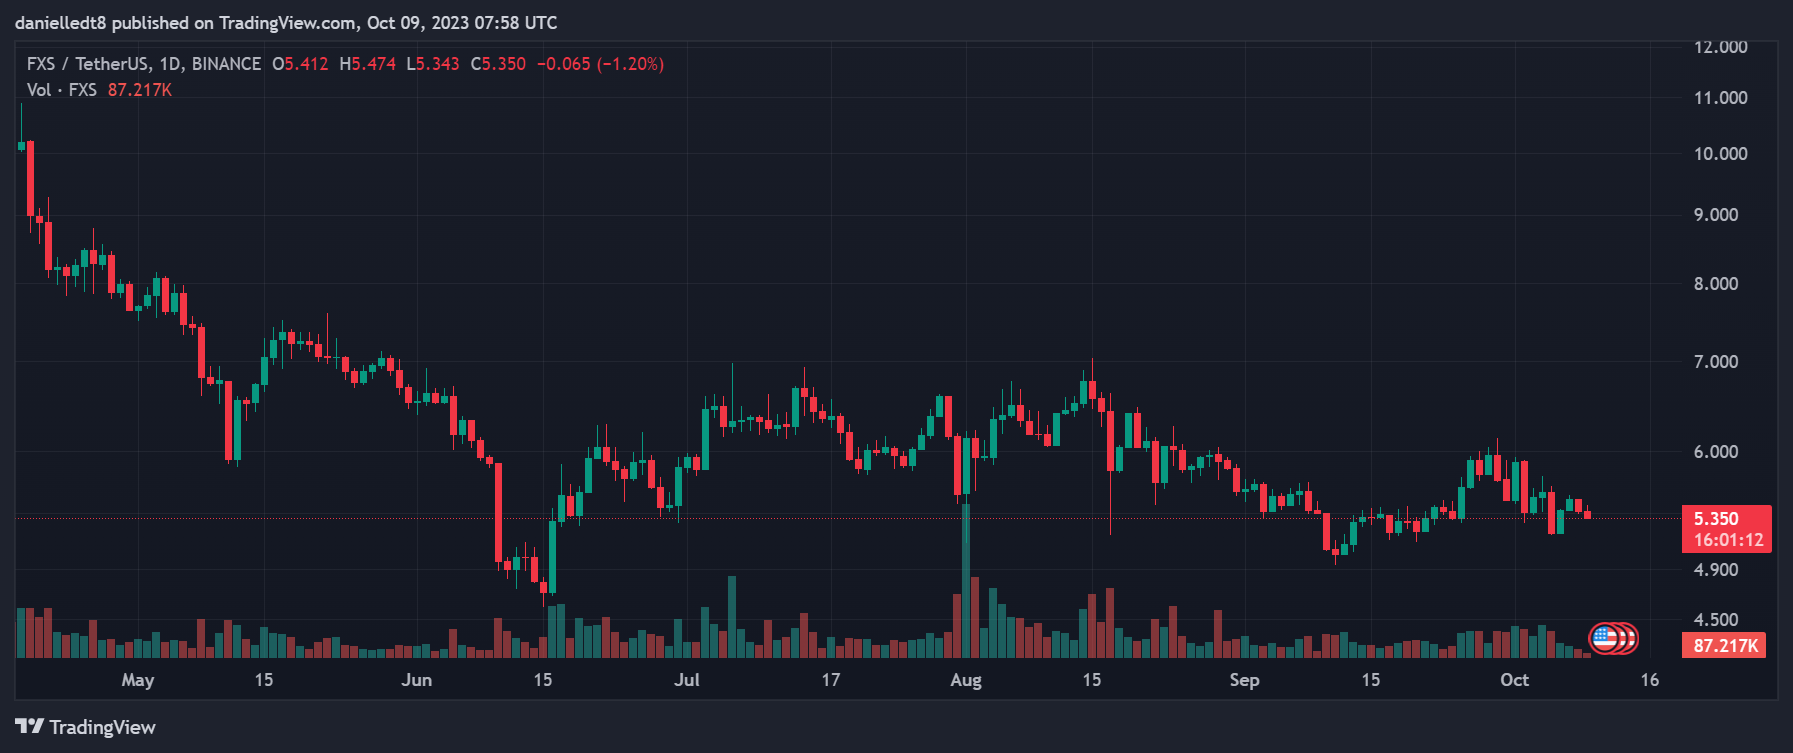Select the volume value 87.217K in legend

pos(140,90)
